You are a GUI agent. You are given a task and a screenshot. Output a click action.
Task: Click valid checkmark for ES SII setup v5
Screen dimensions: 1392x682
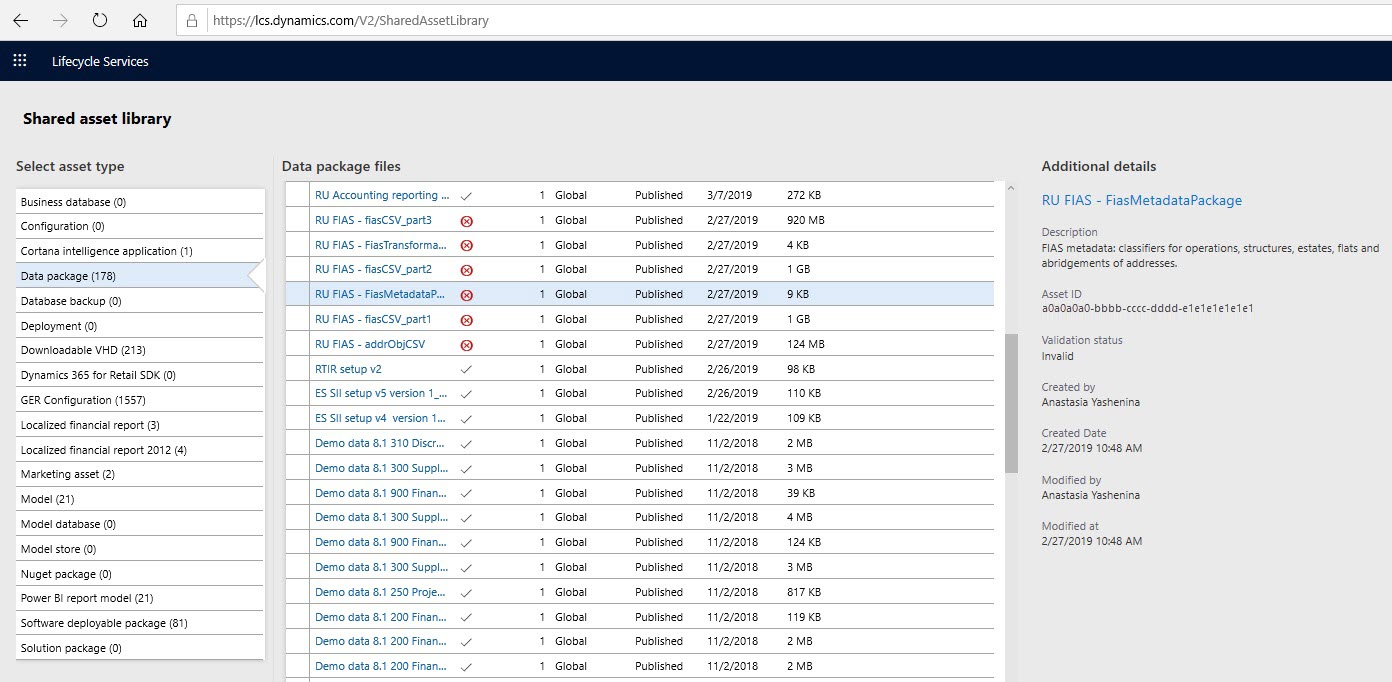tap(466, 394)
